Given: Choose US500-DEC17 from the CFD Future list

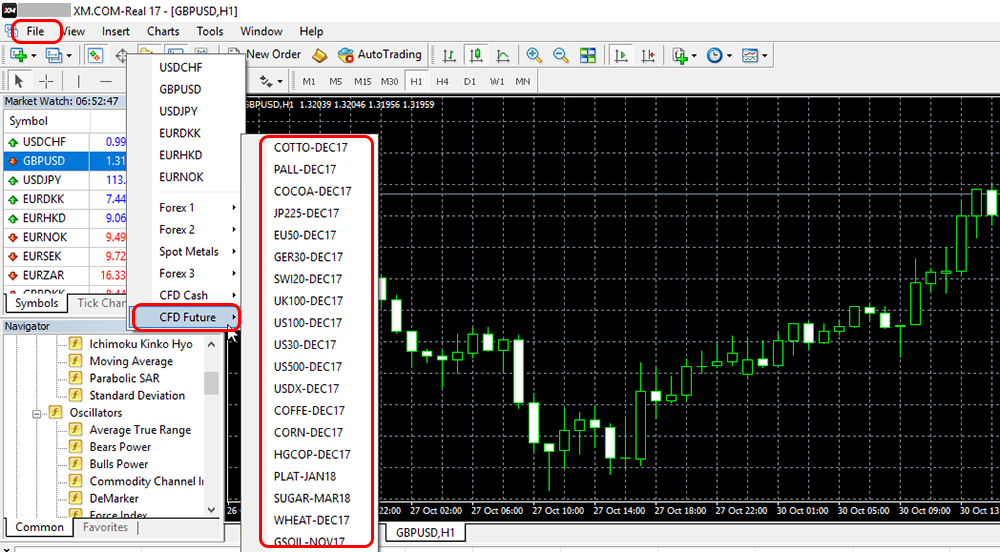Looking at the screenshot, I should pyautogui.click(x=308, y=367).
